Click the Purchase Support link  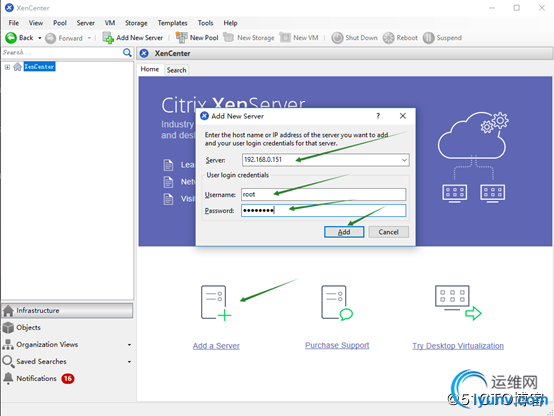337,345
